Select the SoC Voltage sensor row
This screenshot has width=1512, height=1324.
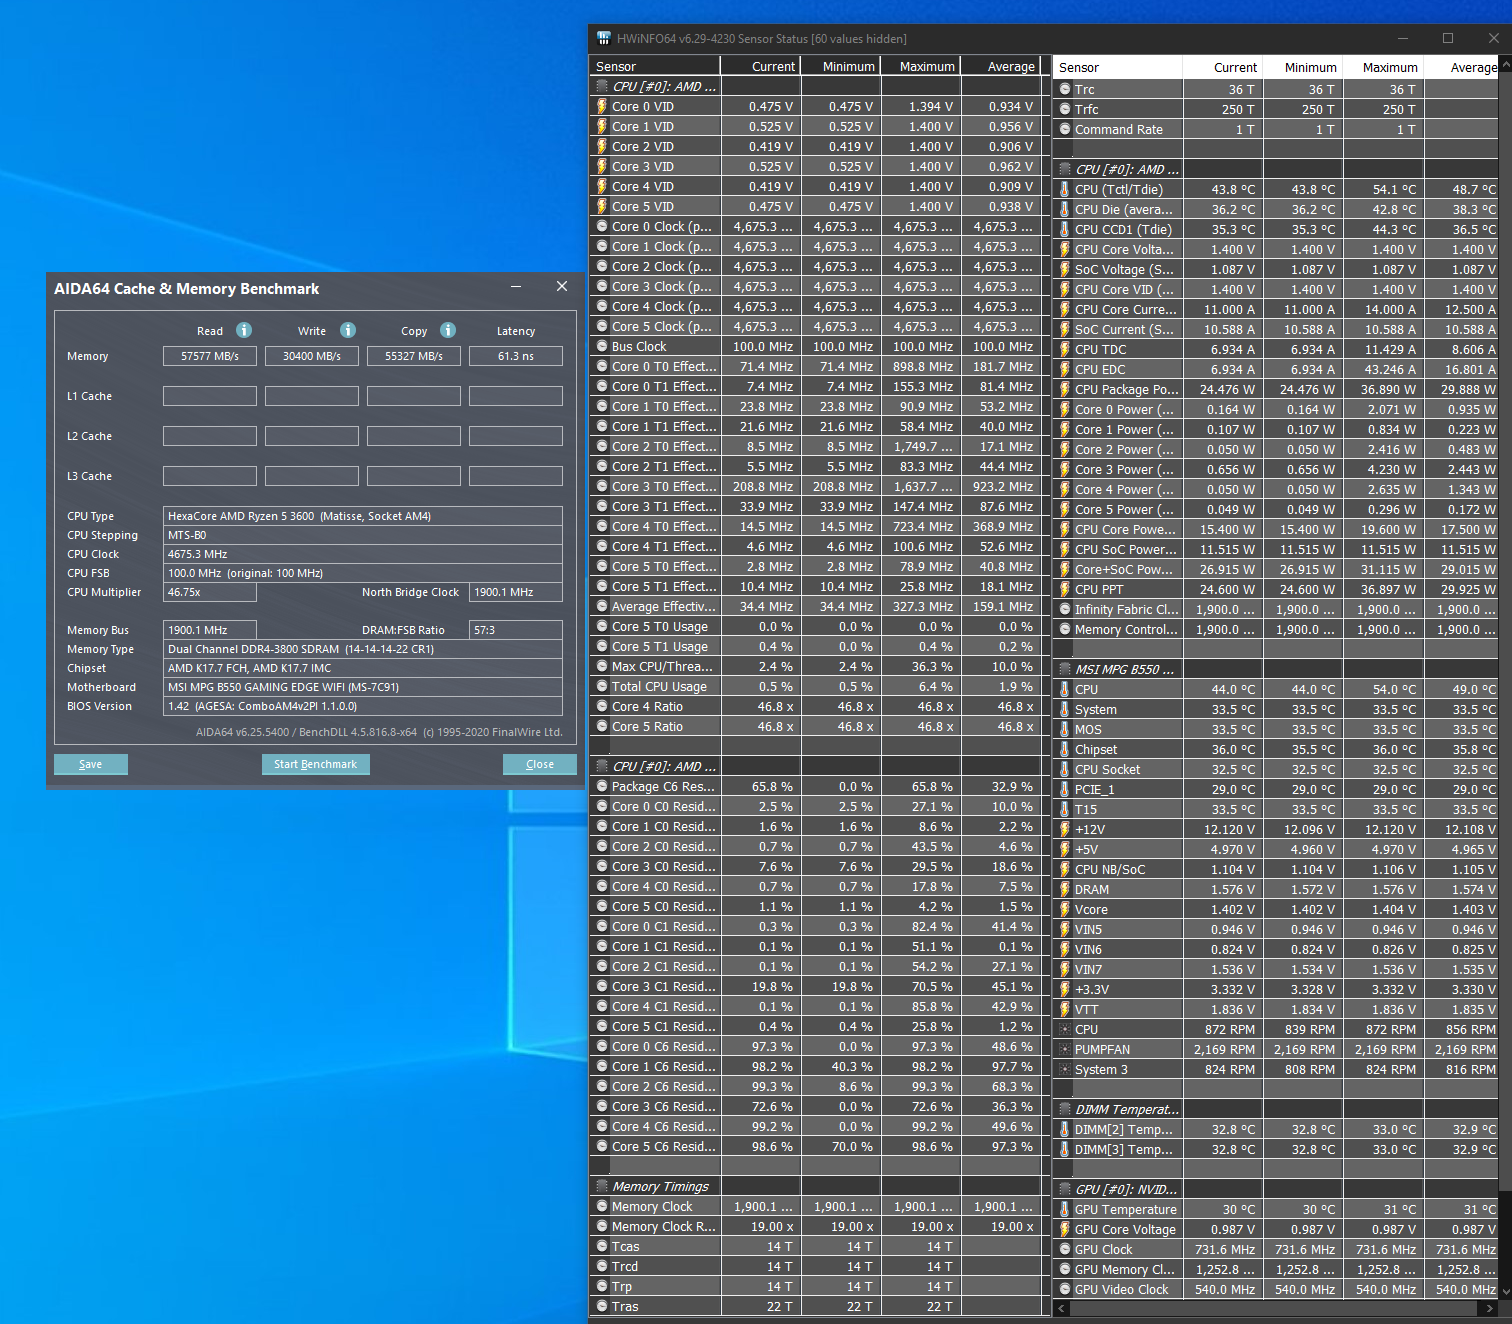pos(1277,269)
